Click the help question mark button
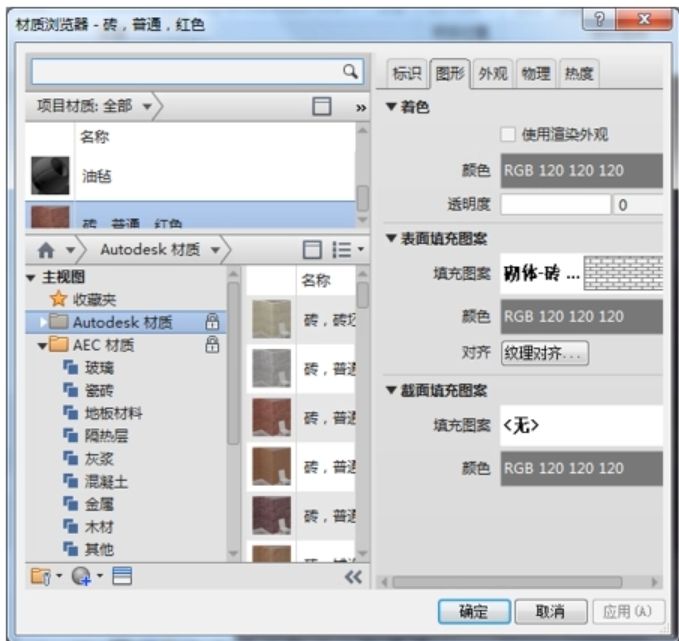Viewport: 679px width, 641px height. coord(599,19)
